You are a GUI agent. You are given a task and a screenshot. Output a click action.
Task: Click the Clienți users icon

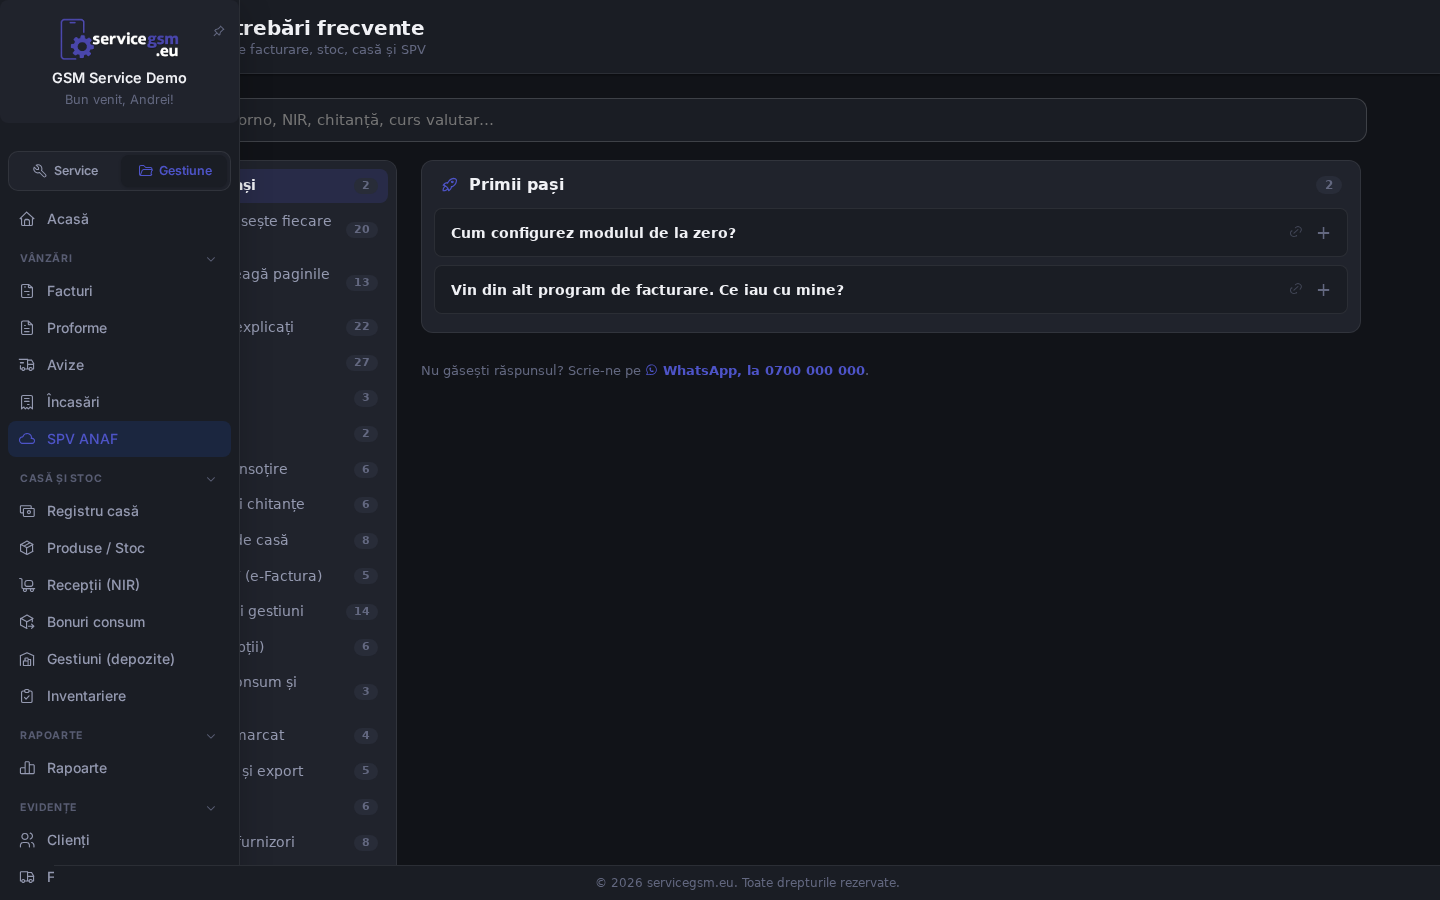(27, 840)
